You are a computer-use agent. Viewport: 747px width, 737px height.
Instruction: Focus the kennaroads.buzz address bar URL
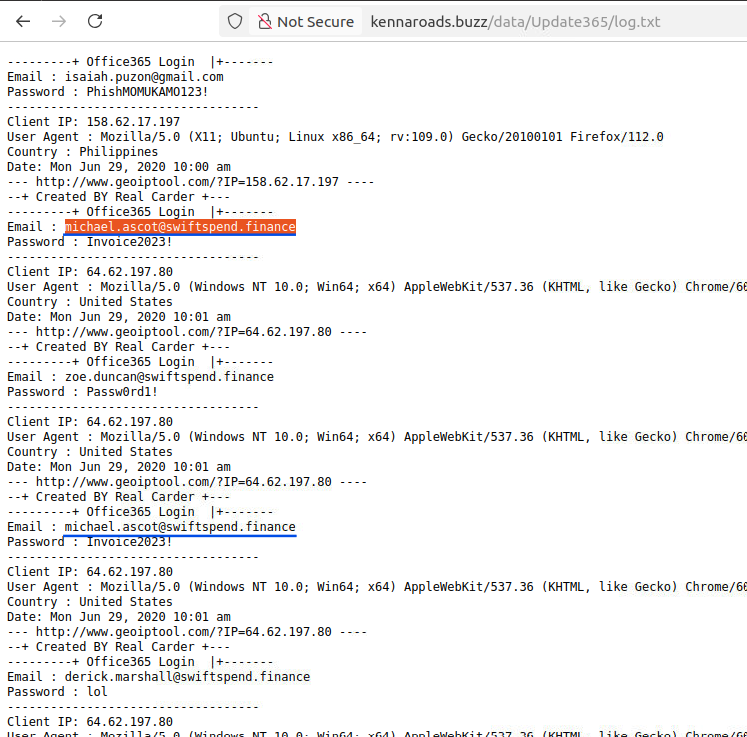pos(515,21)
